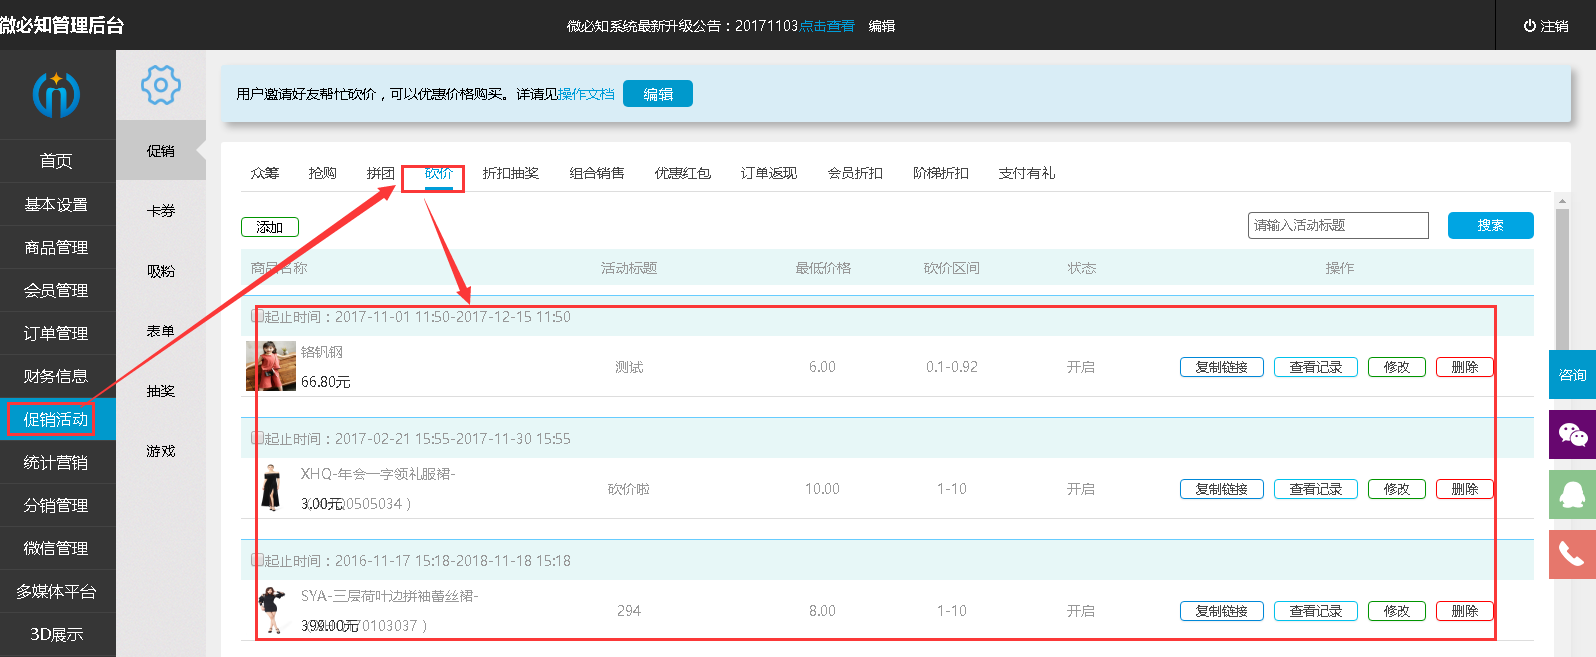
Task: Tick the checkbox for the 2017-11-01 activity
Action: point(257,316)
